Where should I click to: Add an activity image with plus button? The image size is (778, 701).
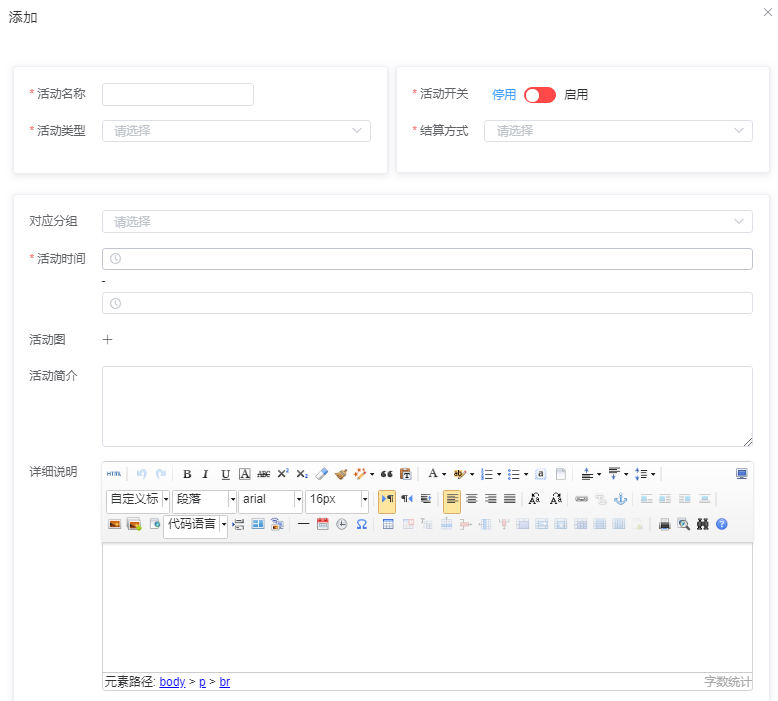point(107,339)
